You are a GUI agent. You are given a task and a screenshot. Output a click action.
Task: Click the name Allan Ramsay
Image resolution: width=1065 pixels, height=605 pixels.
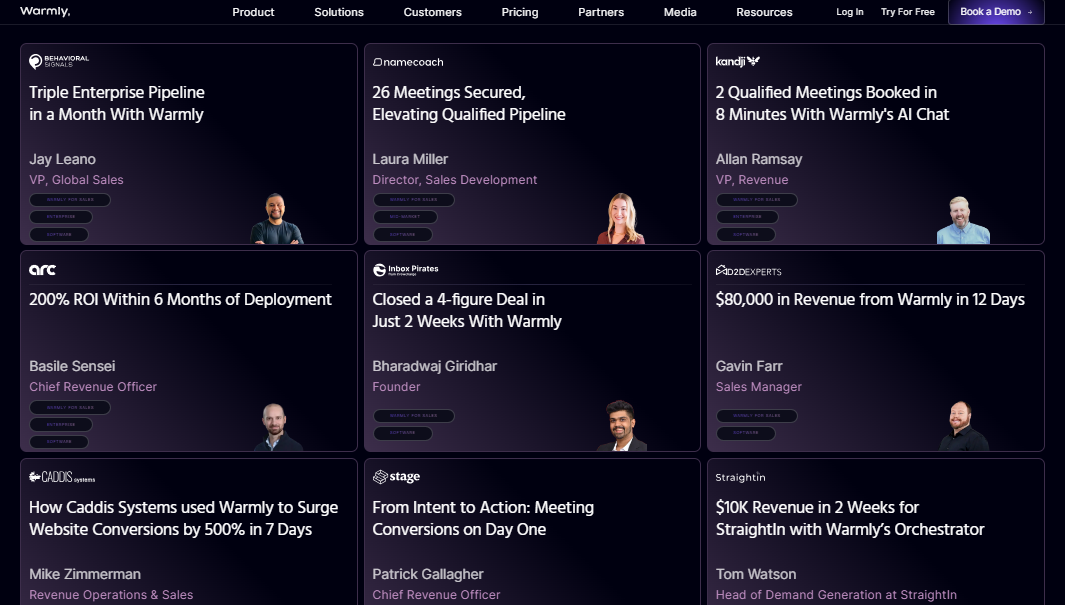[x=759, y=159]
